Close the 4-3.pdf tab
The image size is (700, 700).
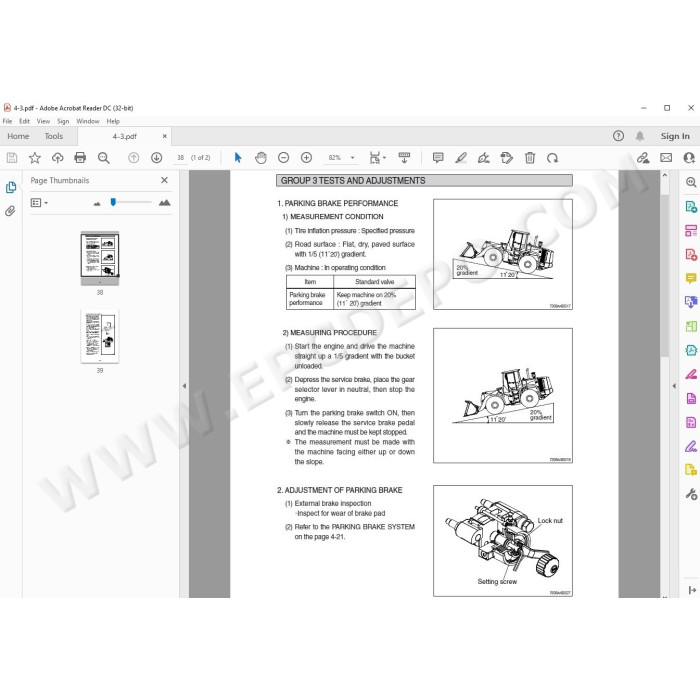(x=165, y=136)
